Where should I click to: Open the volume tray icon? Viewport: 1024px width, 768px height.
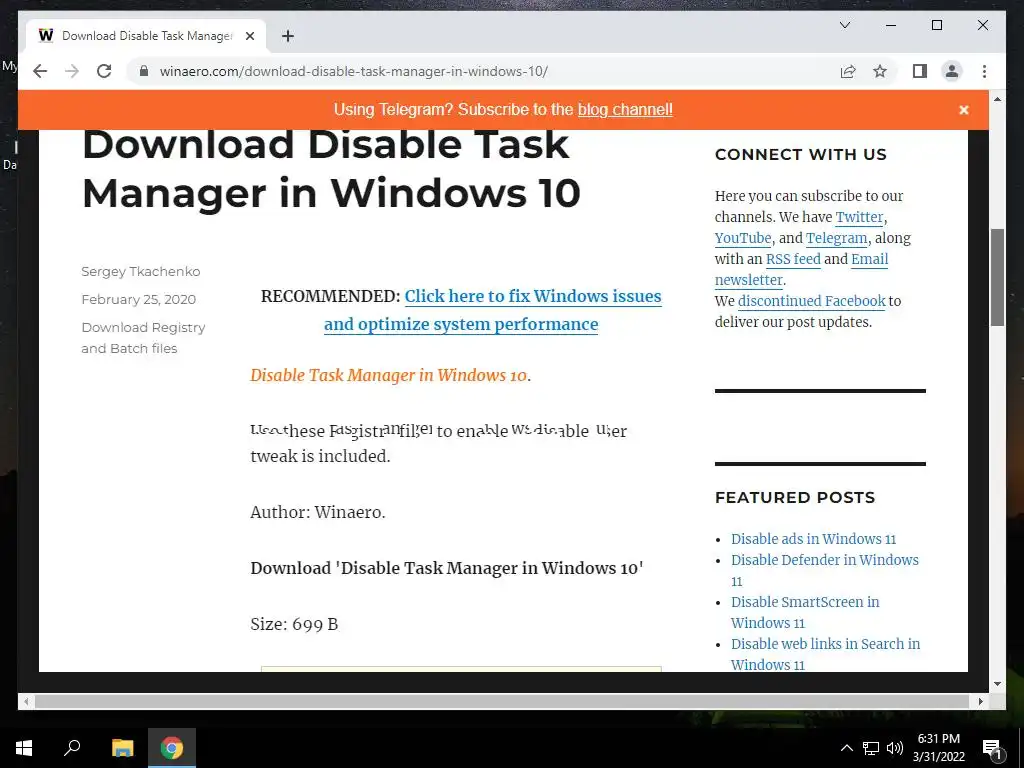895,748
